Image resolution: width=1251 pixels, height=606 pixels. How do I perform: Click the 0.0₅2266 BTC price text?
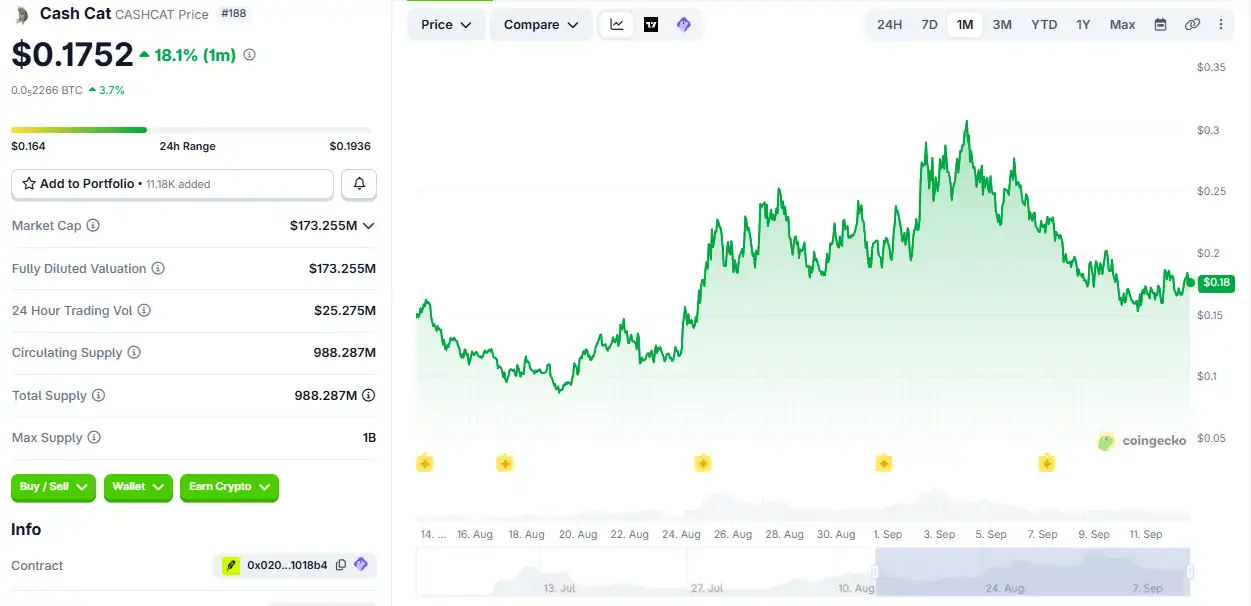(x=47, y=90)
